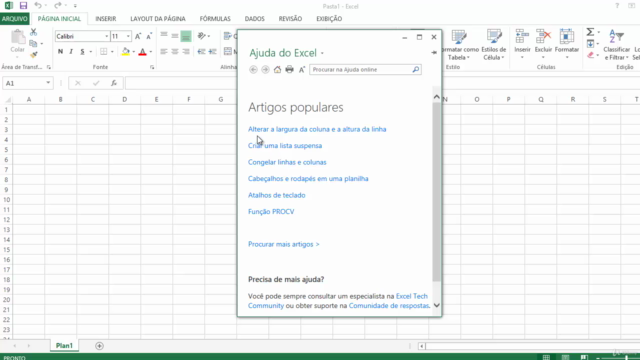Click forward arrow in Ajuda do Excel
Viewport: 640px width, 360px height.
pyautogui.click(x=265, y=69)
